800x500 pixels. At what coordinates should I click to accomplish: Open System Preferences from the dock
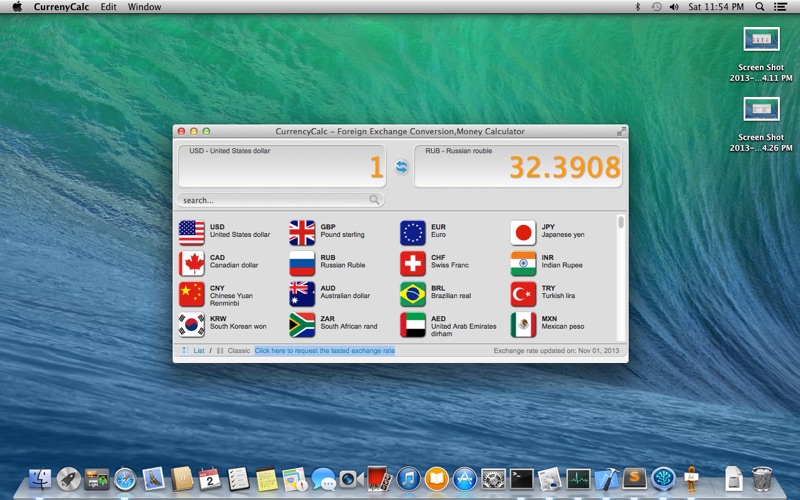pos(493,479)
